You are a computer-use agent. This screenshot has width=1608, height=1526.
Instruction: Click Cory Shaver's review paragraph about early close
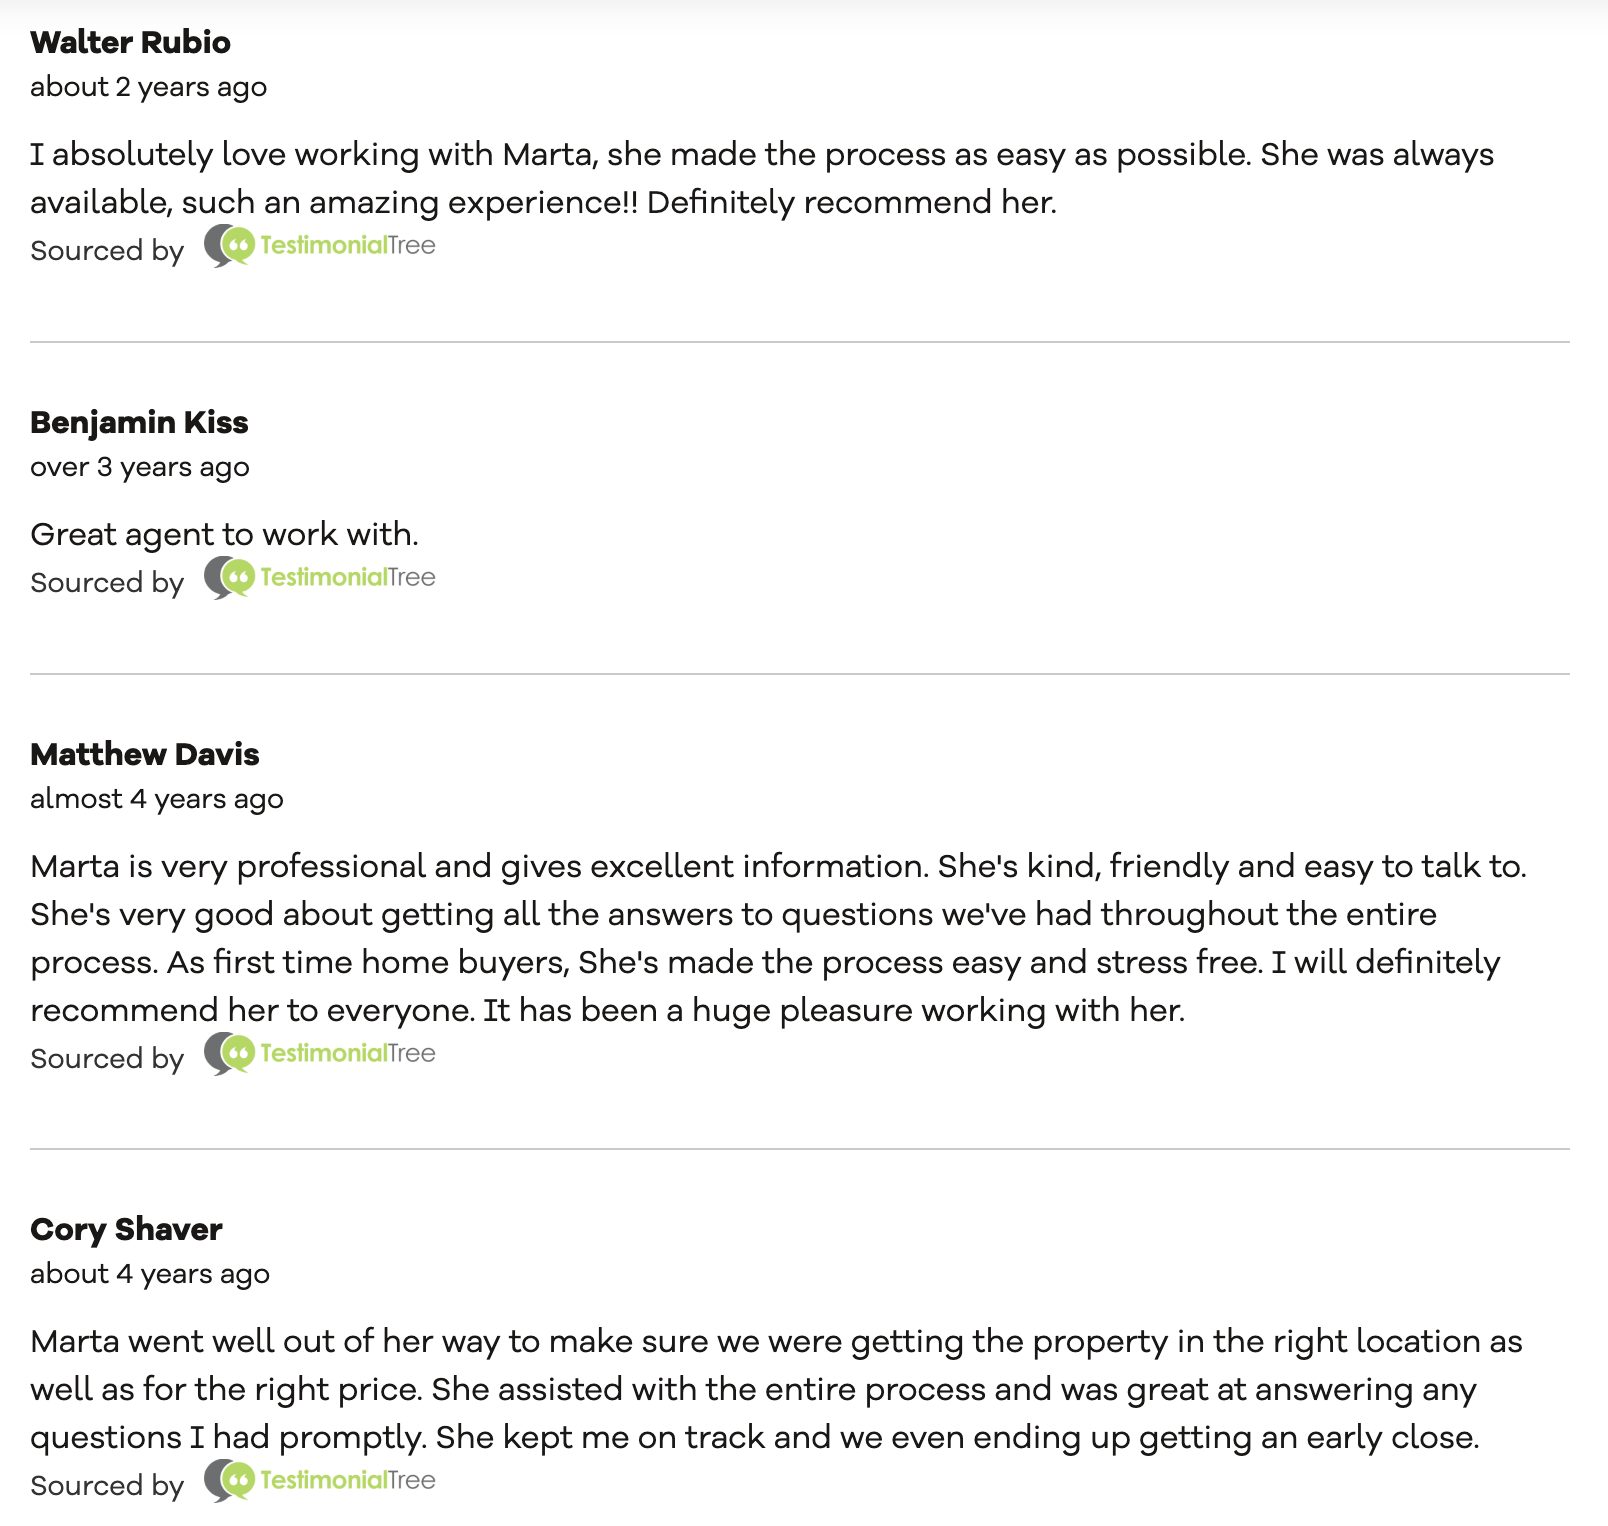coord(776,1389)
